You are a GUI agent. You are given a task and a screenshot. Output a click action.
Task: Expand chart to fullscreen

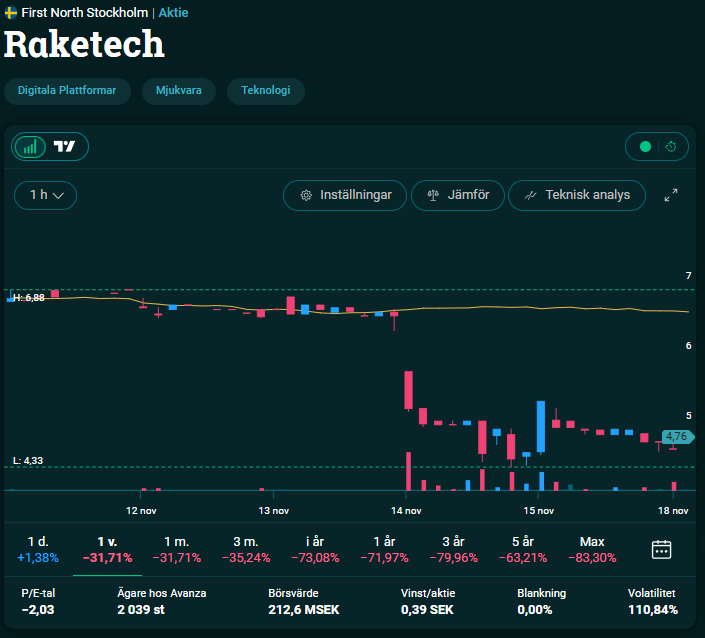[671, 195]
